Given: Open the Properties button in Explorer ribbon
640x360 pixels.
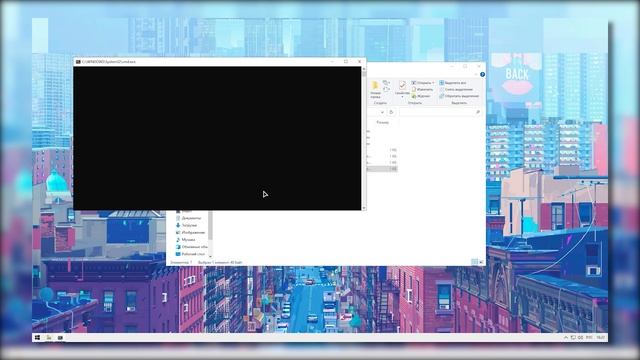Looking at the screenshot, I should 402,89.
